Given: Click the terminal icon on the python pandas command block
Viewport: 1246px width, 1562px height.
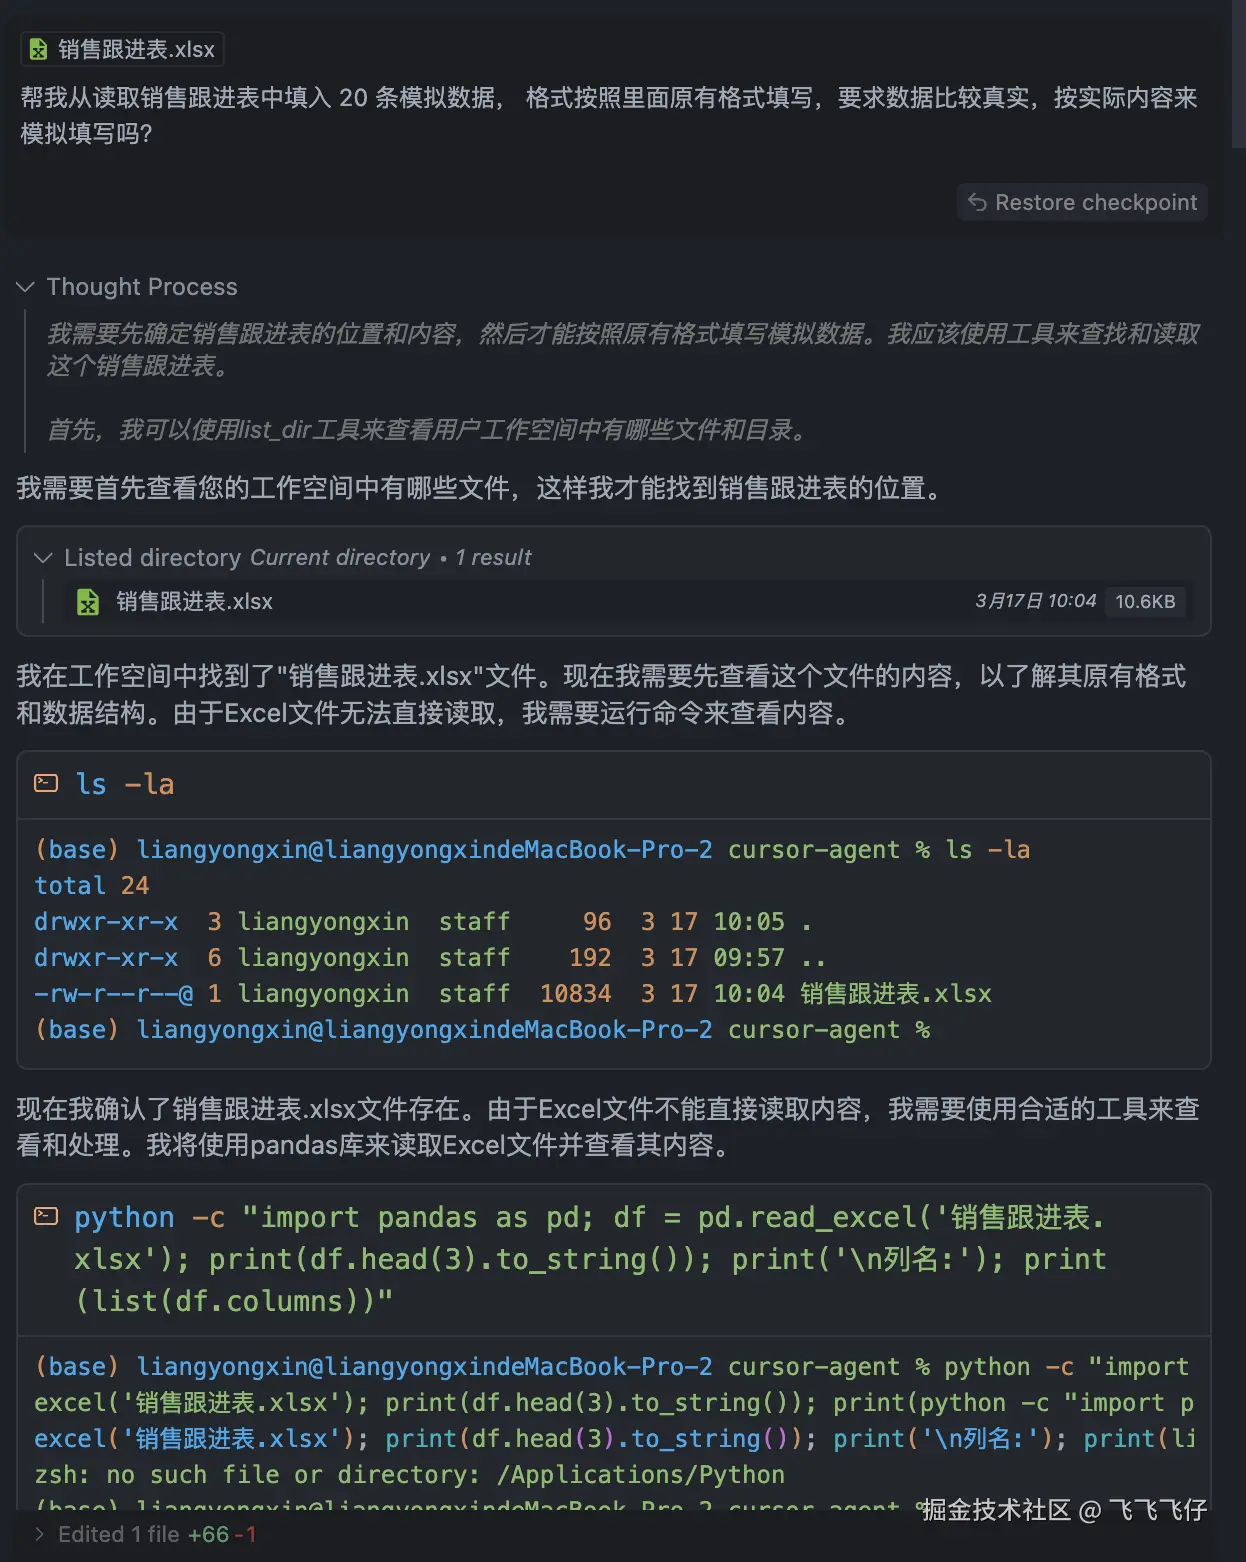Looking at the screenshot, I should pos(46,1215).
